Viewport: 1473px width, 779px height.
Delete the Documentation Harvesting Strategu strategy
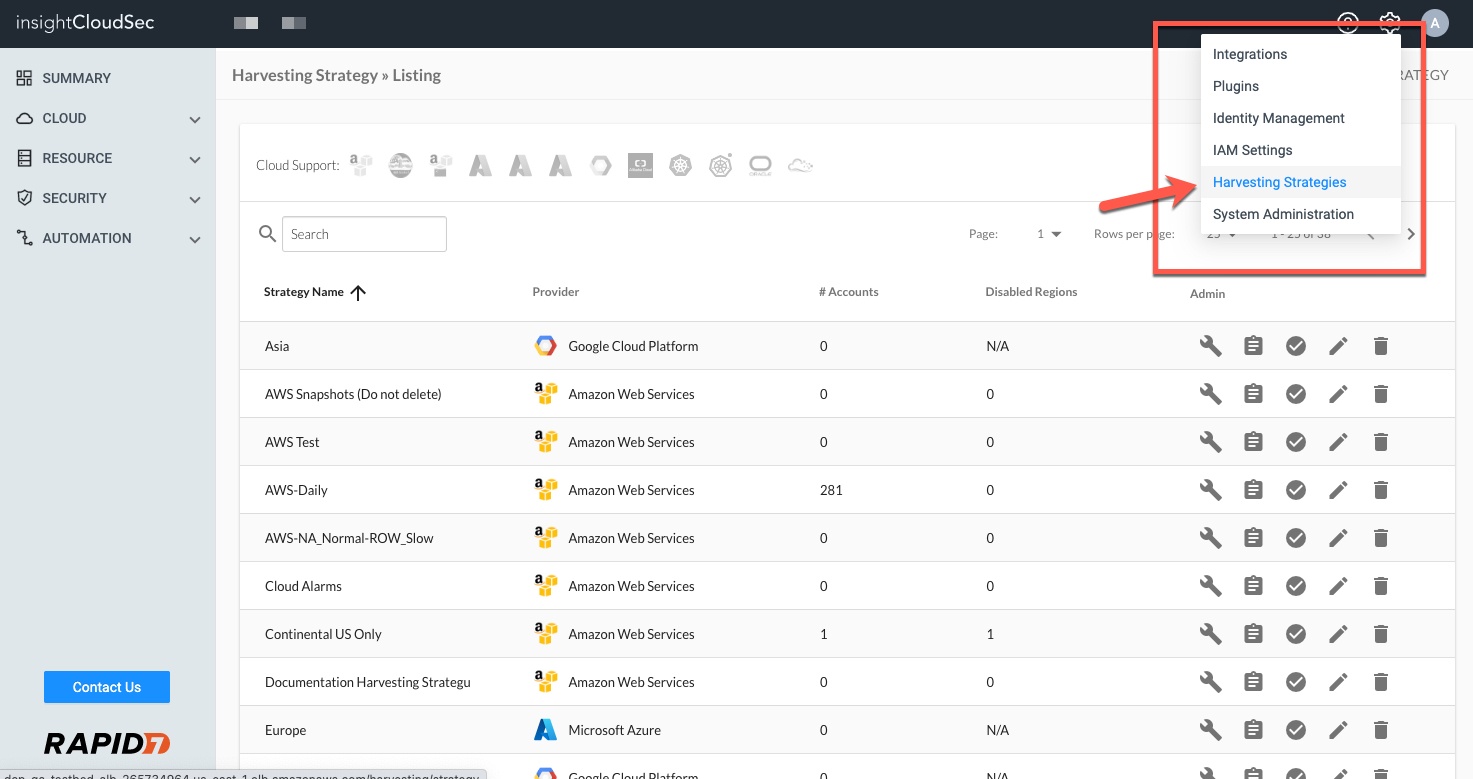pos(1381,682)
